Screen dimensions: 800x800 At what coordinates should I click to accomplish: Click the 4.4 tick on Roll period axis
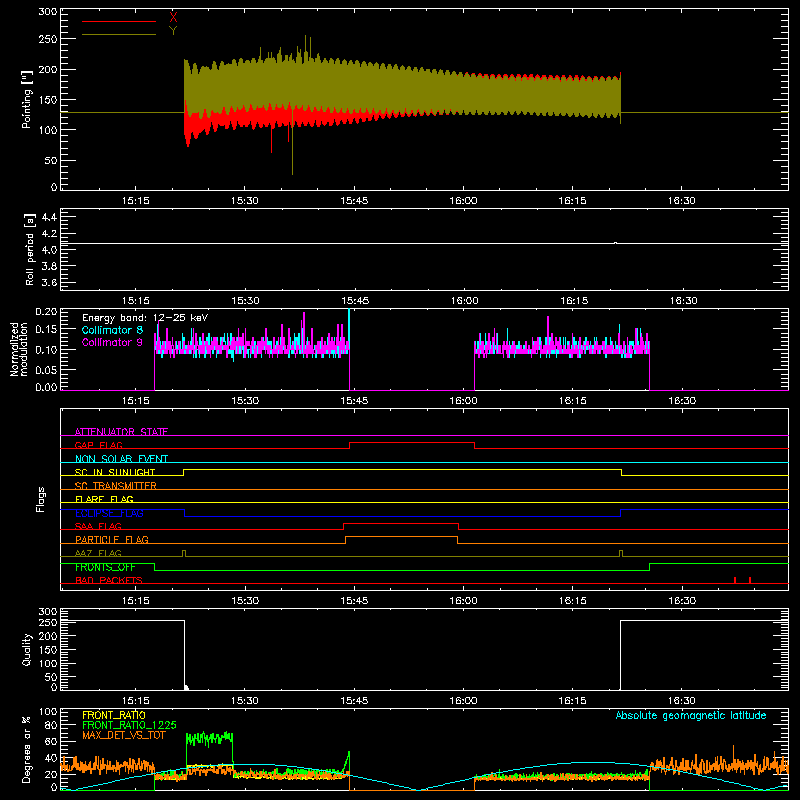click(x=49, y=217)
